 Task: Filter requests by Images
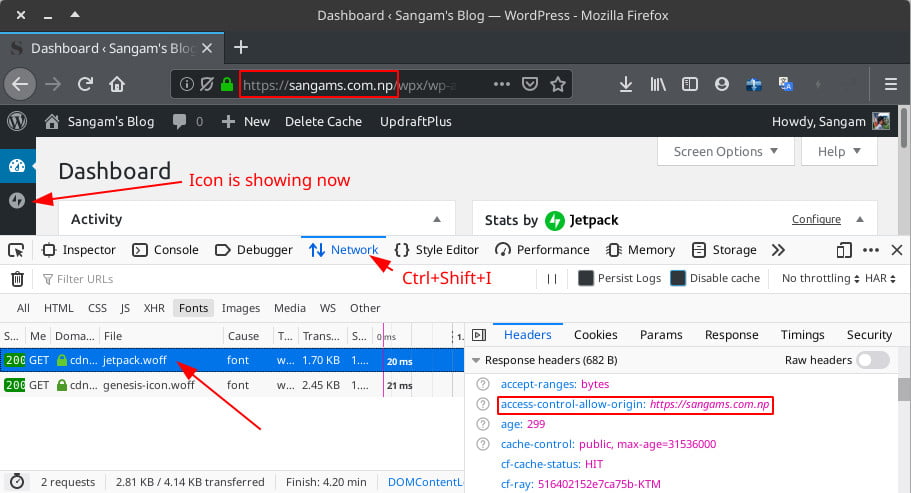click(241, 308)
